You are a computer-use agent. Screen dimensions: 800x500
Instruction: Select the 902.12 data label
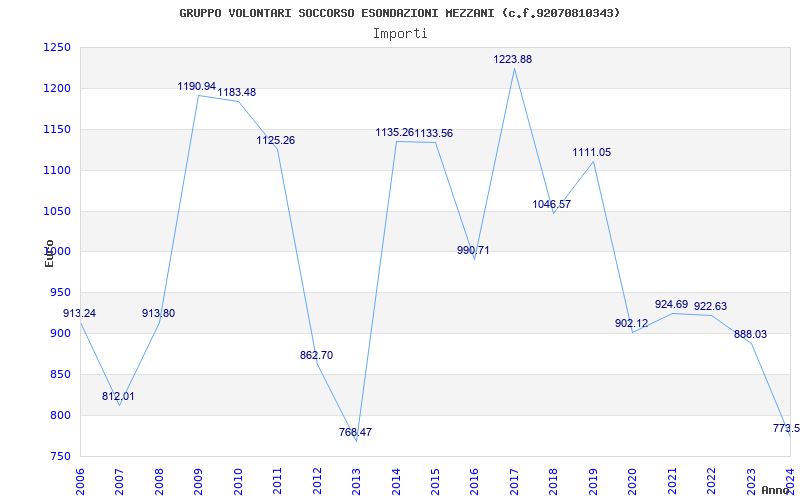click(x=632, y=323)
